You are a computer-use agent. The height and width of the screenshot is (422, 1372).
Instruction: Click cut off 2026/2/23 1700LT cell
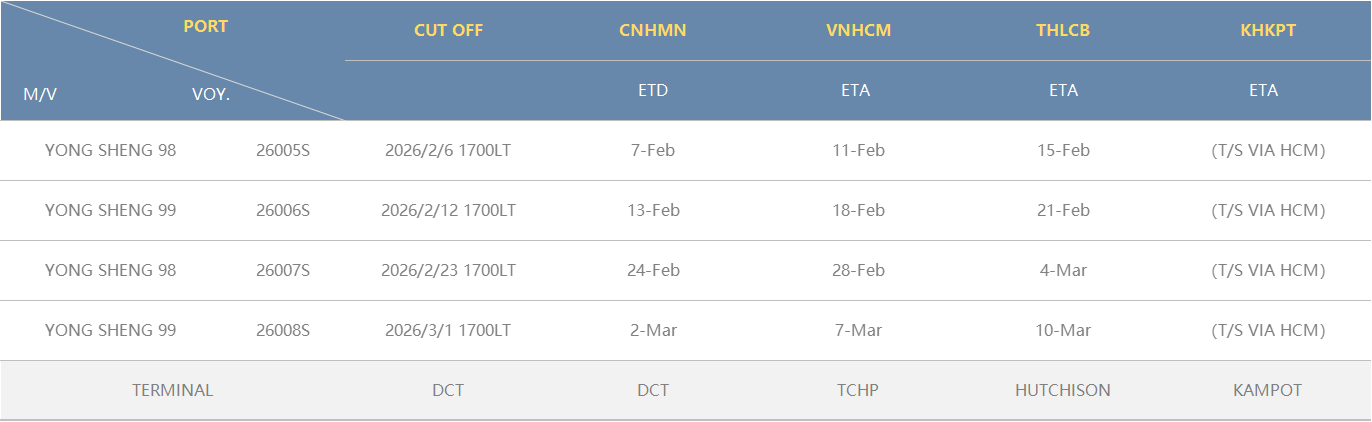click(x=448, y=271)
